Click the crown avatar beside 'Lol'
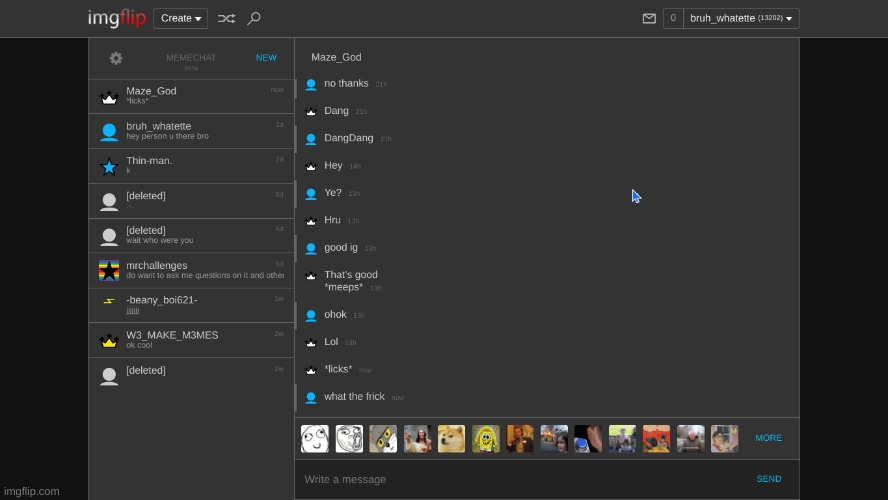888x500 pixels. [311, 343]
